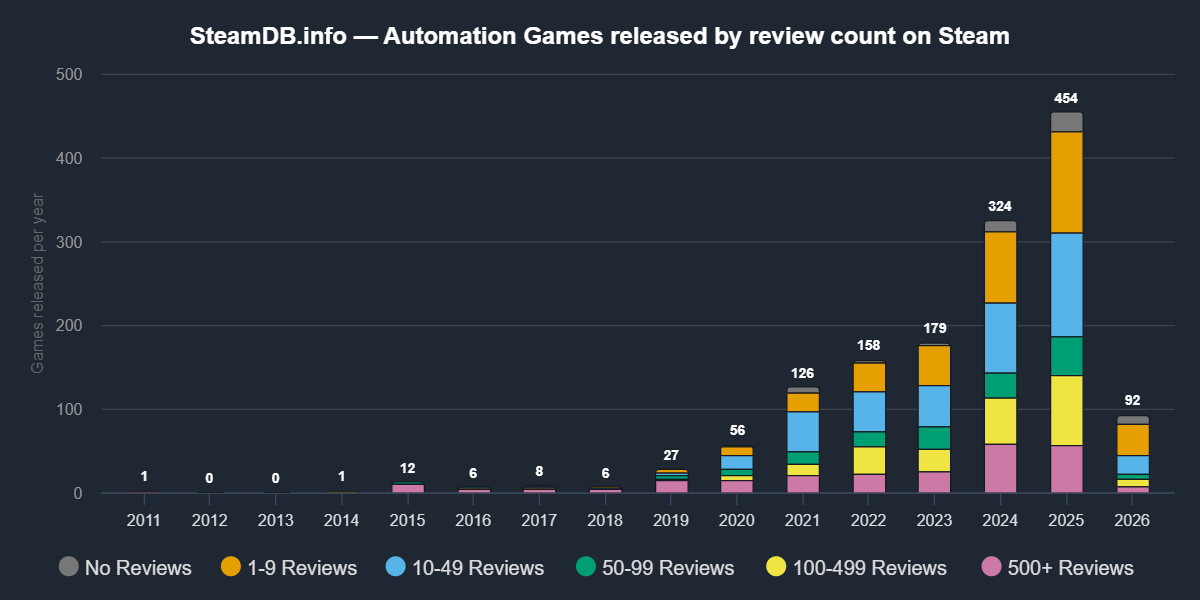Toggle the 1-9 Reviews legend series
This screenshot has height=600, width=1200.
coord(288,568)
